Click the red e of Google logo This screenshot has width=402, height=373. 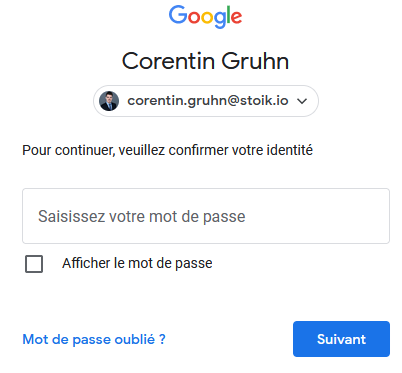point(236,17)
